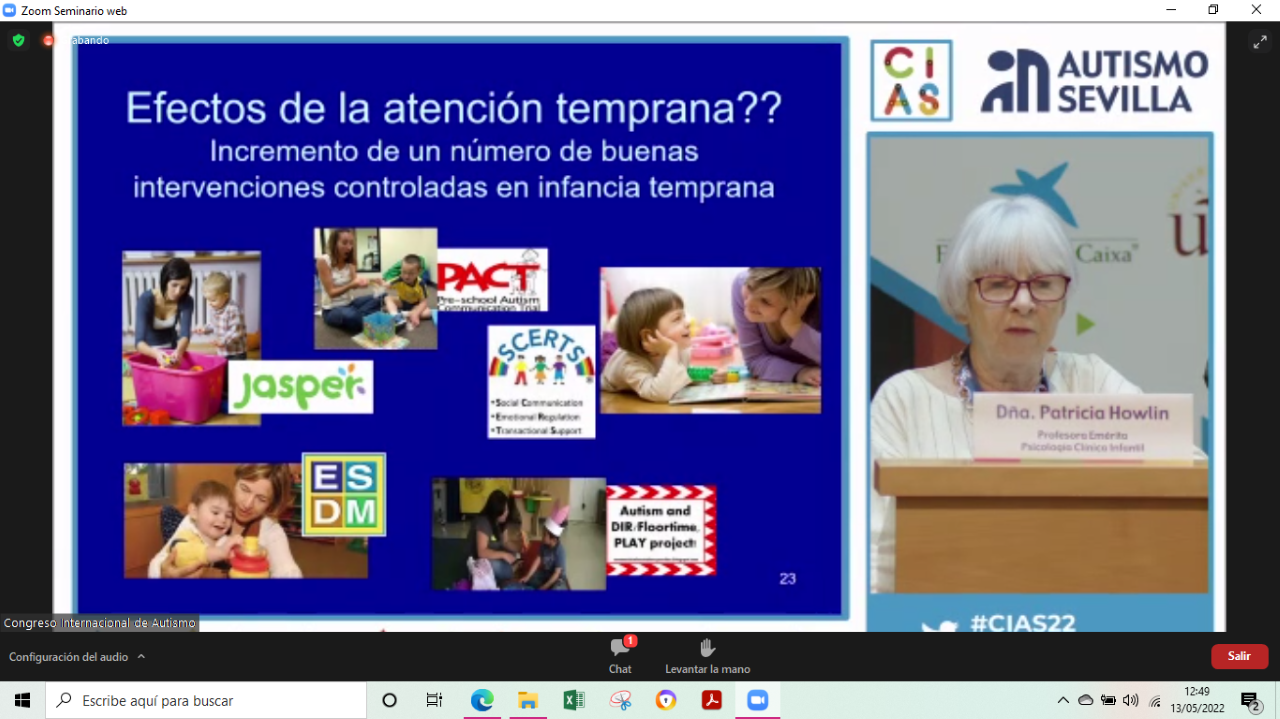Click the Congreso Internacional de Autismo label
1280x719 pixels.
click(x=100, y=623)
